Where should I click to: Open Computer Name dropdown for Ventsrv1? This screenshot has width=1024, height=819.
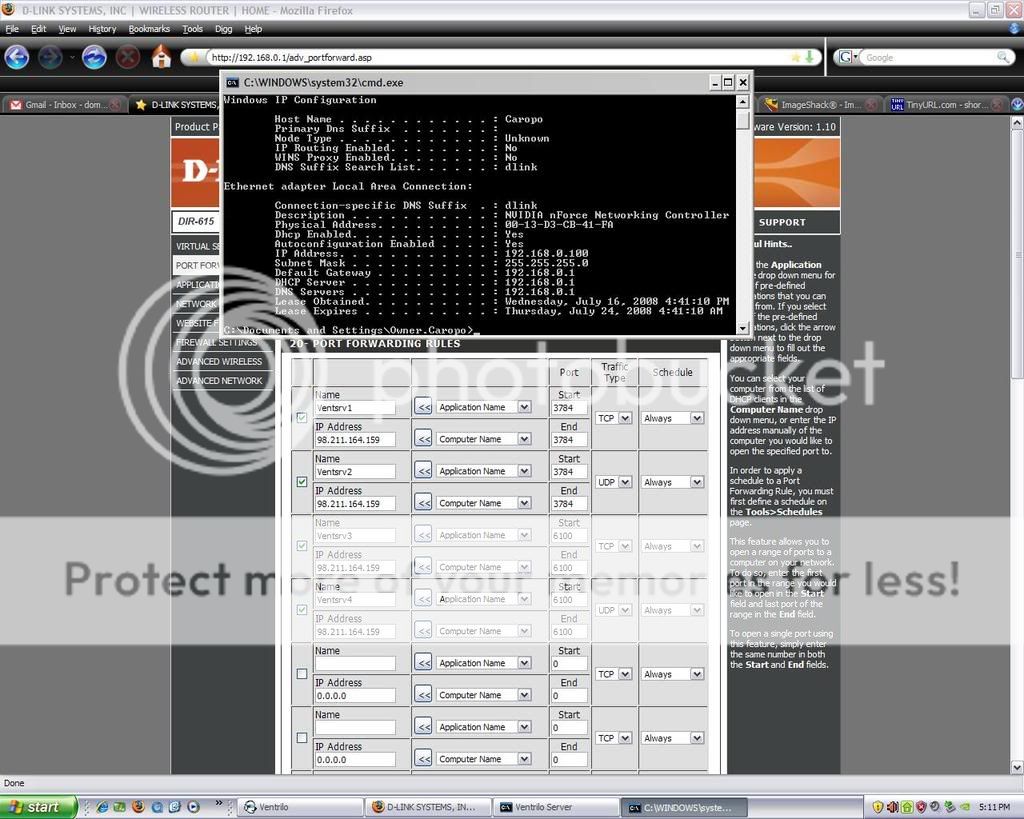pyautogui.click(x=483, y=439)
